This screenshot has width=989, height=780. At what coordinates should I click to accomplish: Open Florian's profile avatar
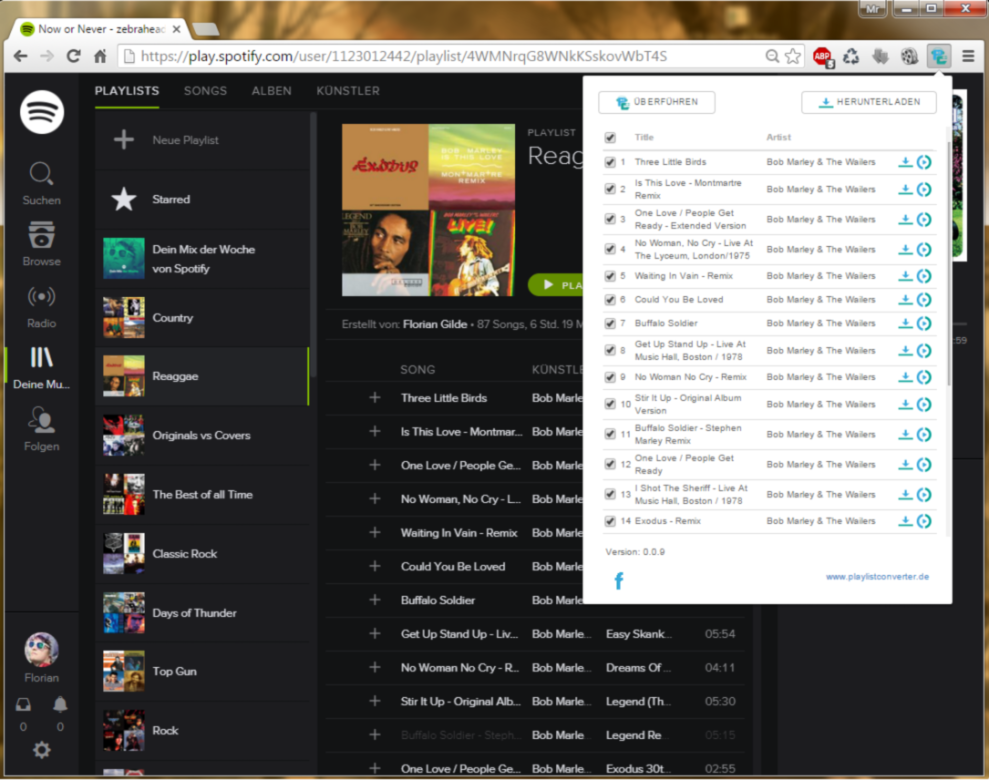[x=42, y=649]
